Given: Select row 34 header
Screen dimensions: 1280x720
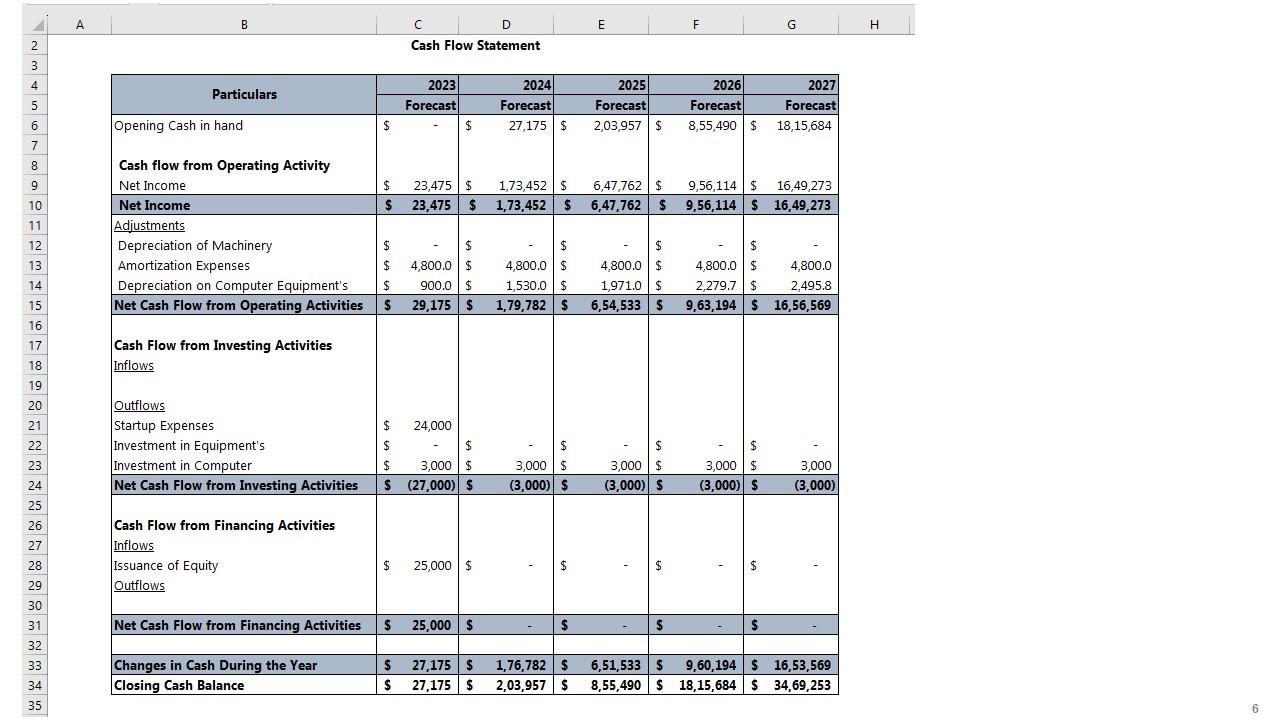Looking at the screenshot, I should [35, 685].
